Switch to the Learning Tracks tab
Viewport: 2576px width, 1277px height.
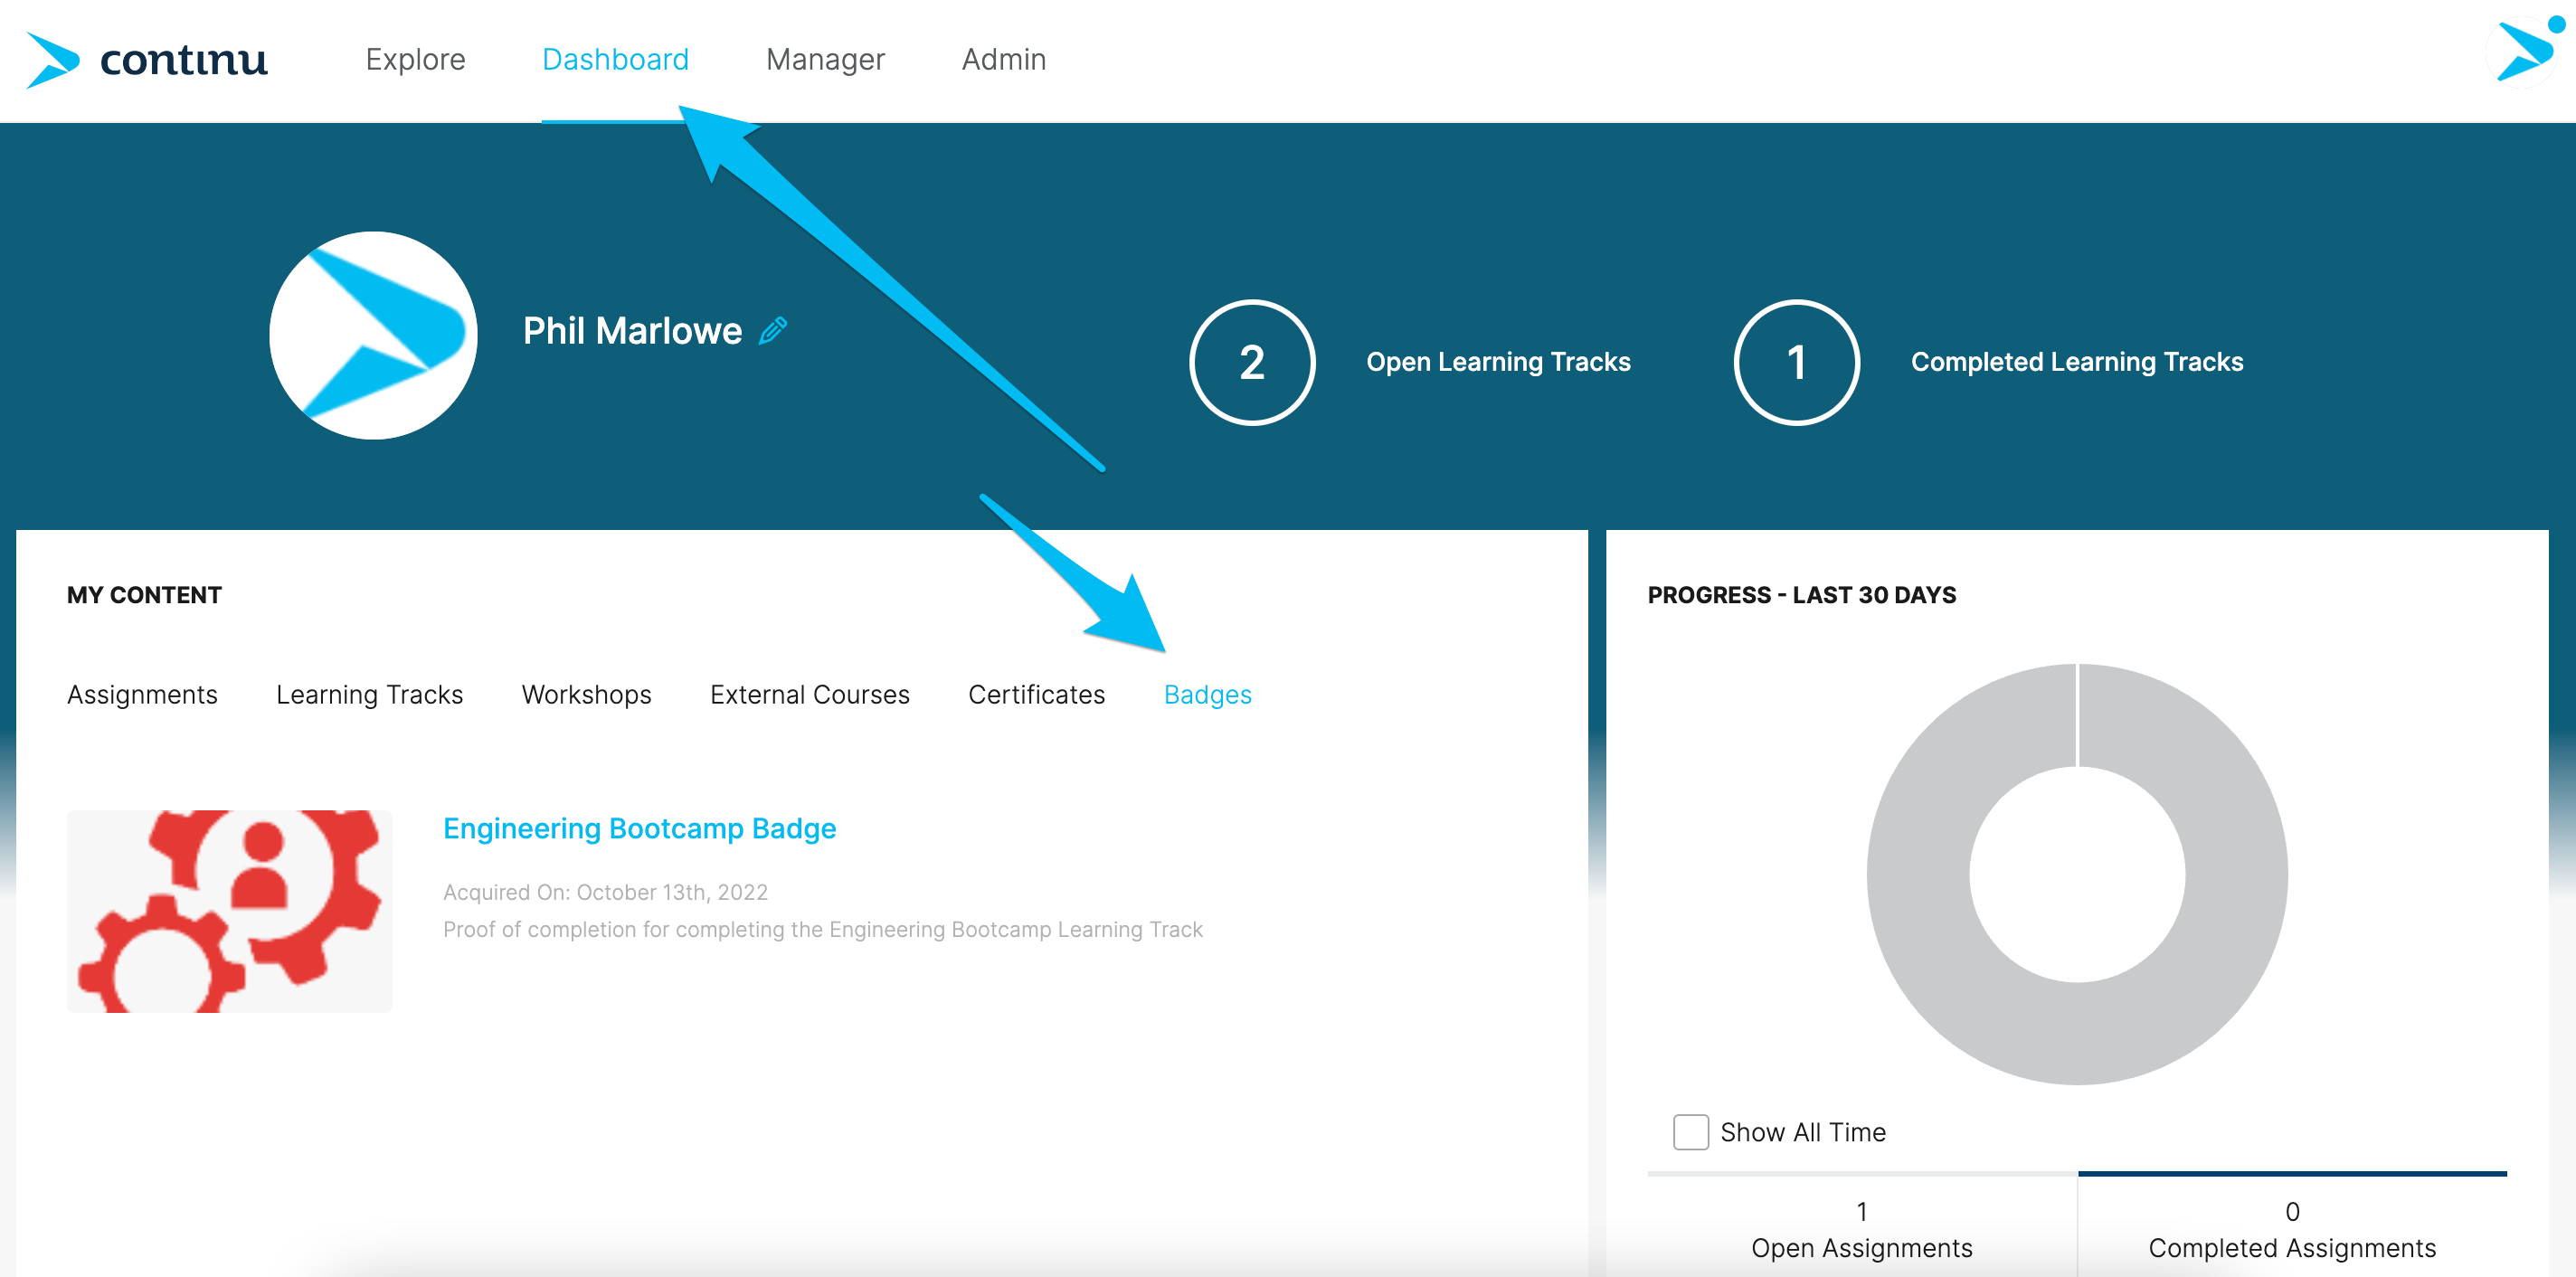tap(369, 694)
